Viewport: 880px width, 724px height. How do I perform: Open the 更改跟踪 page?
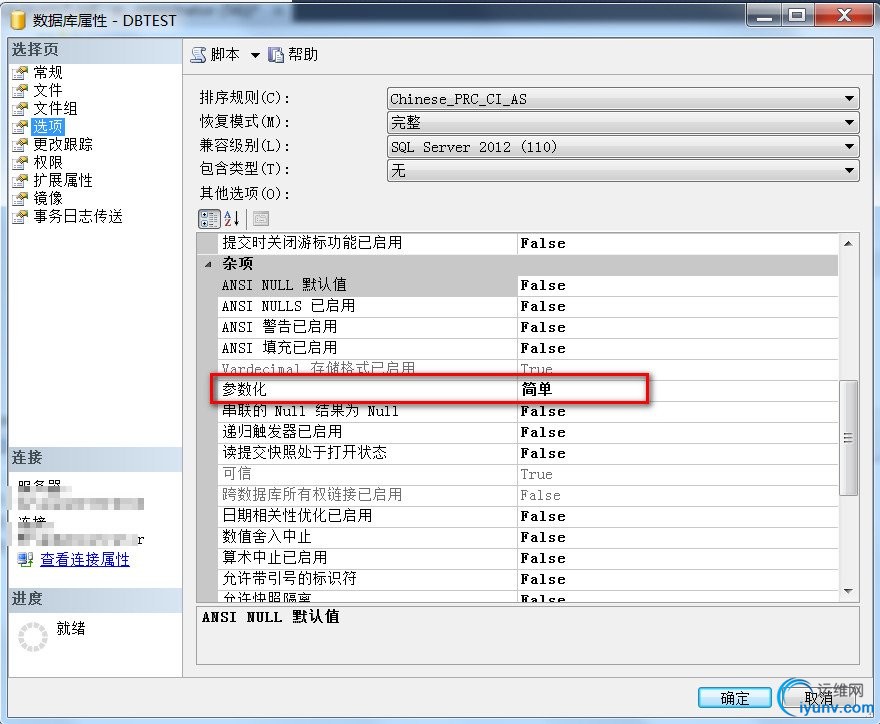pos(63,144)
